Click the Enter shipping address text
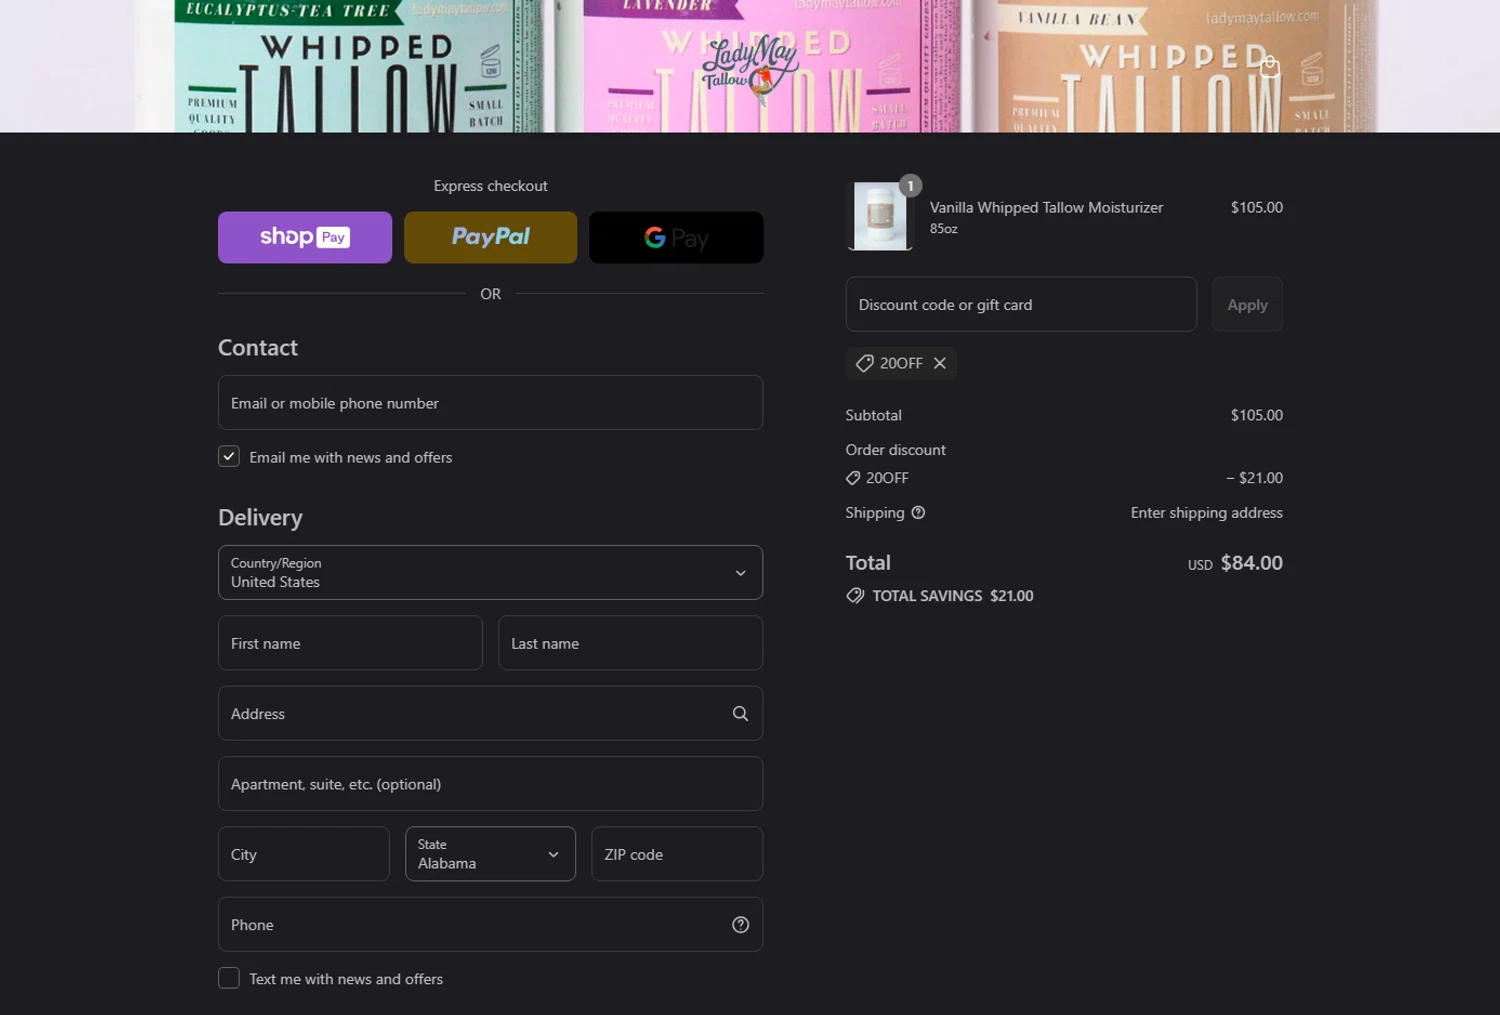Screen dimensions: 1500x1015 click(1207, 513)
